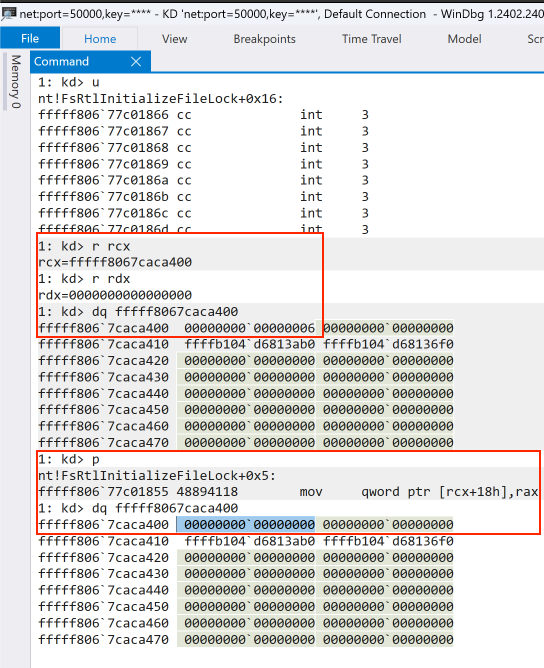Click the WinDbg app icon in title bar

coord(8,14)
